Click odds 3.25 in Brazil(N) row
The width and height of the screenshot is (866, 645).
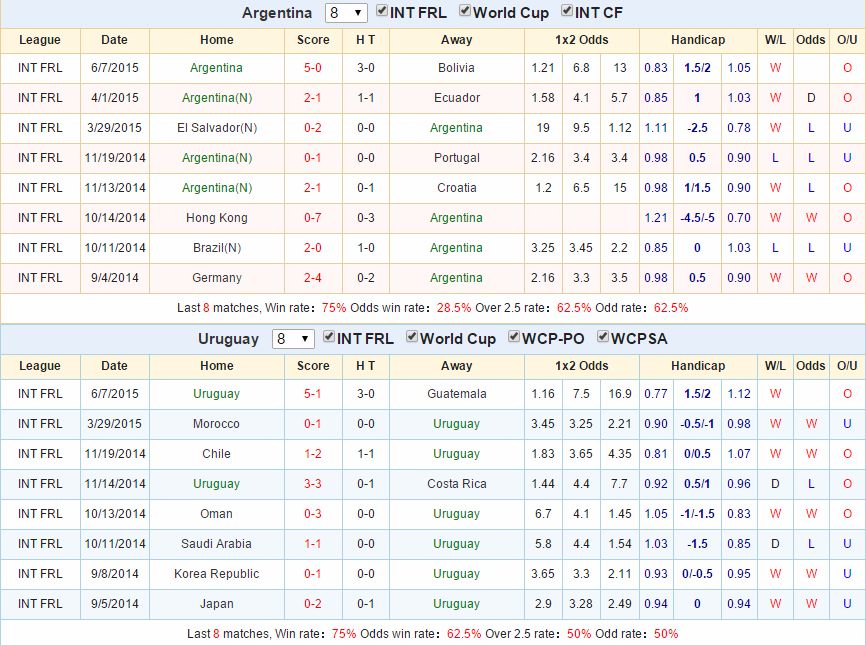[x=543, y=248]
